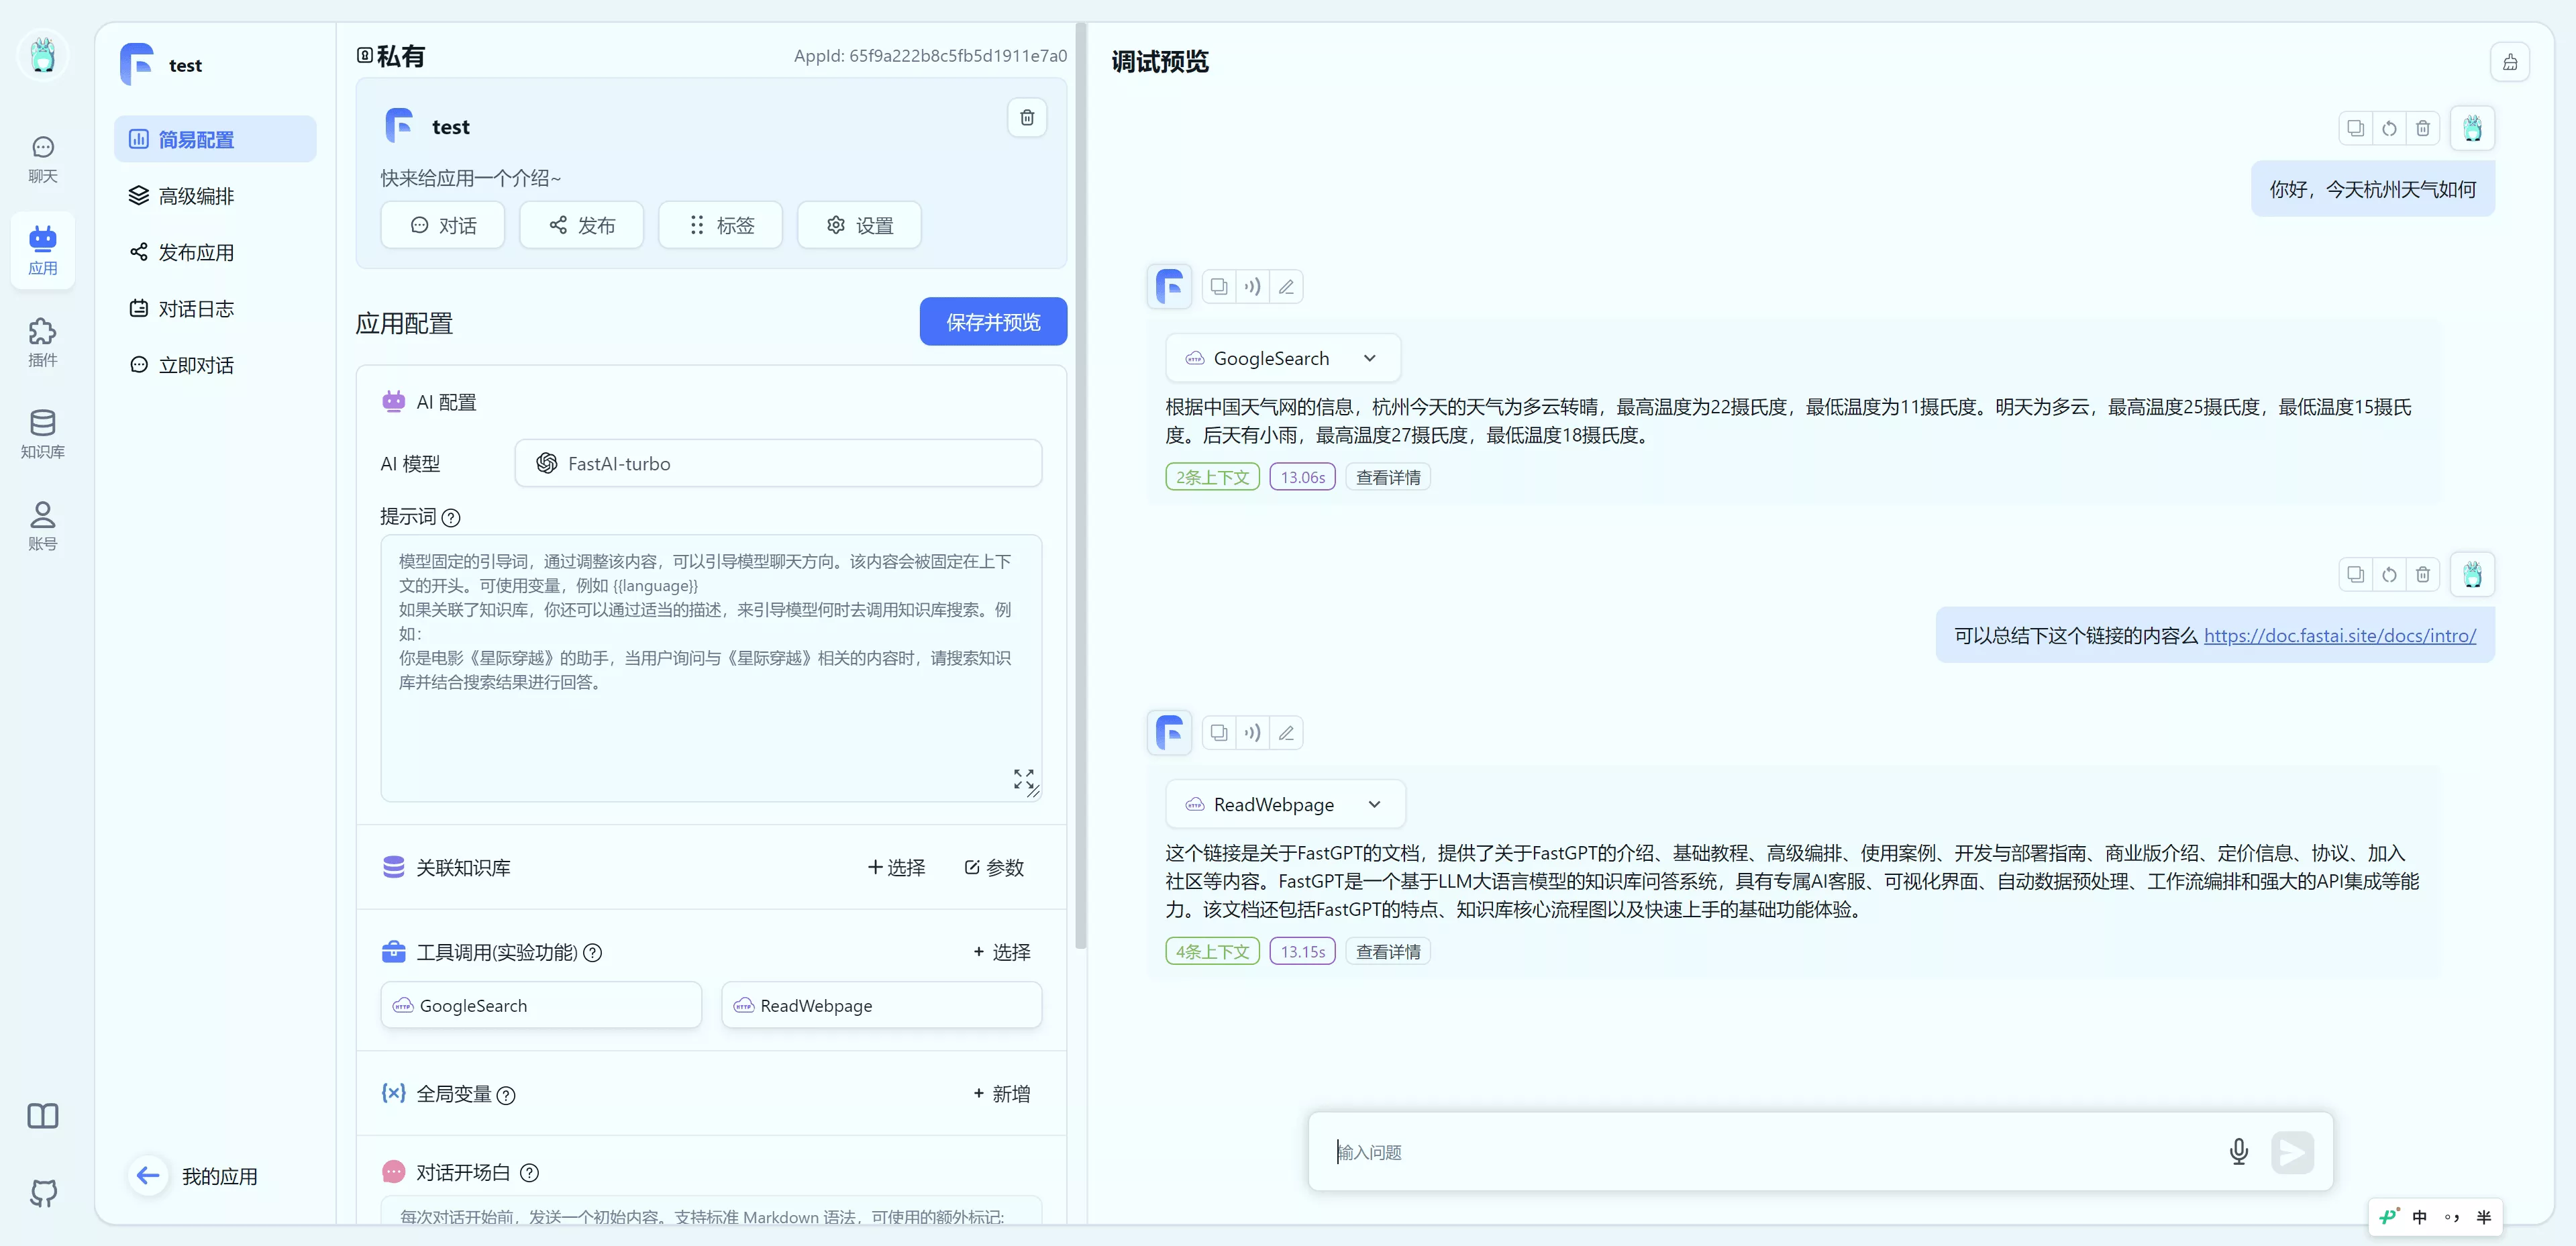Open the 插件 section in the sidebar

tap(42, 342)
